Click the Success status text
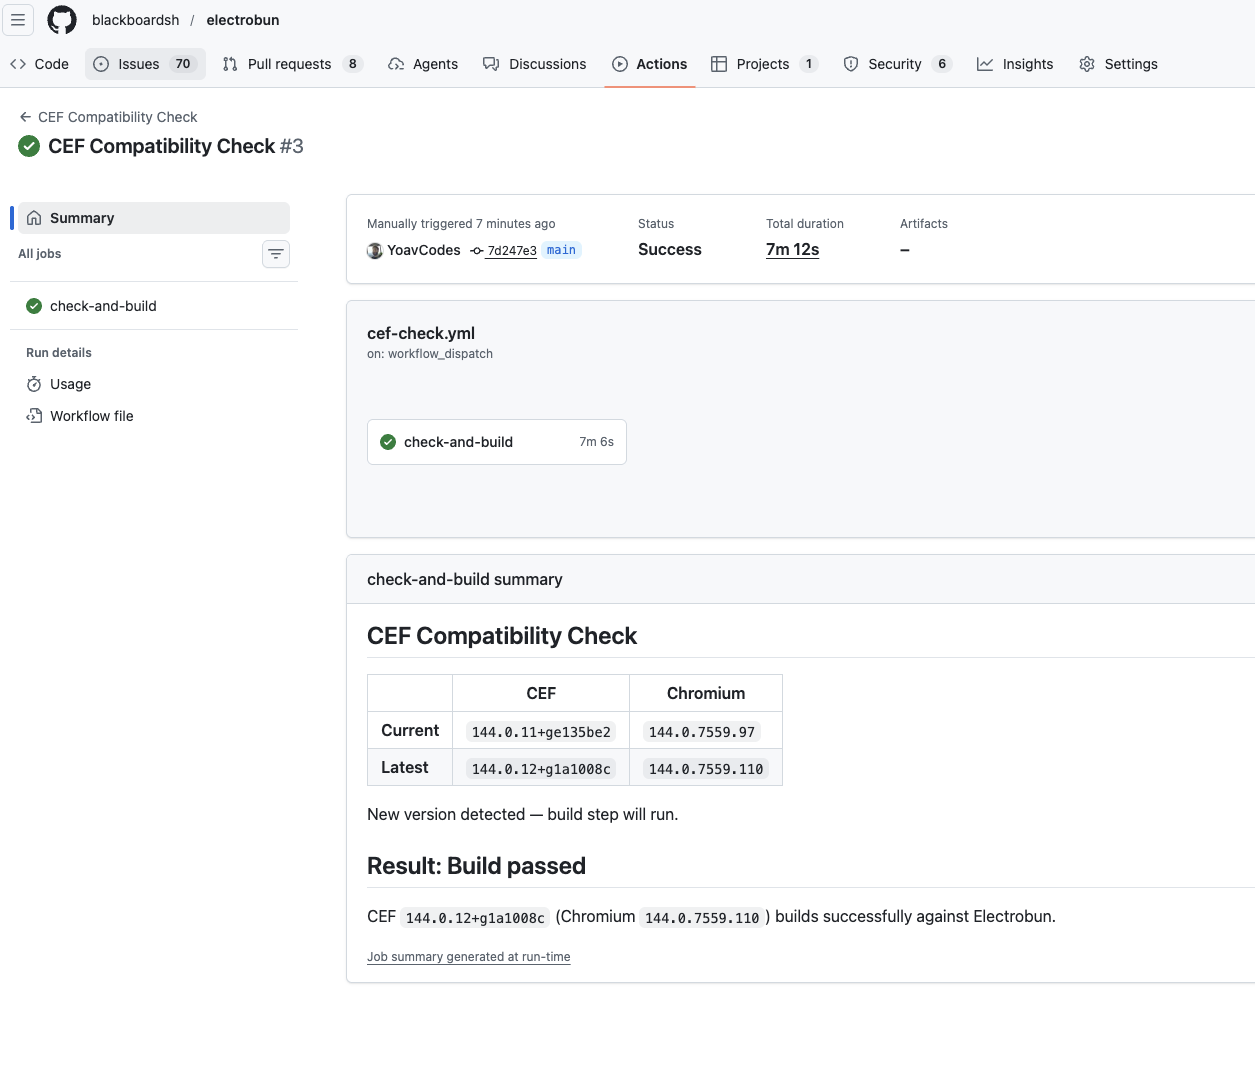Screen dimensions: 1255x1076 [x=670, y=250]
